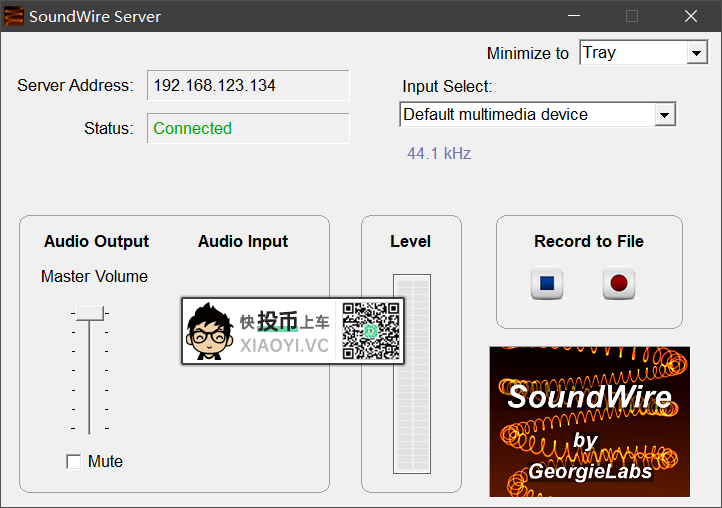Open the Input Select dropdown arrow
722x508 pixels.
click(x=664, y=115)
